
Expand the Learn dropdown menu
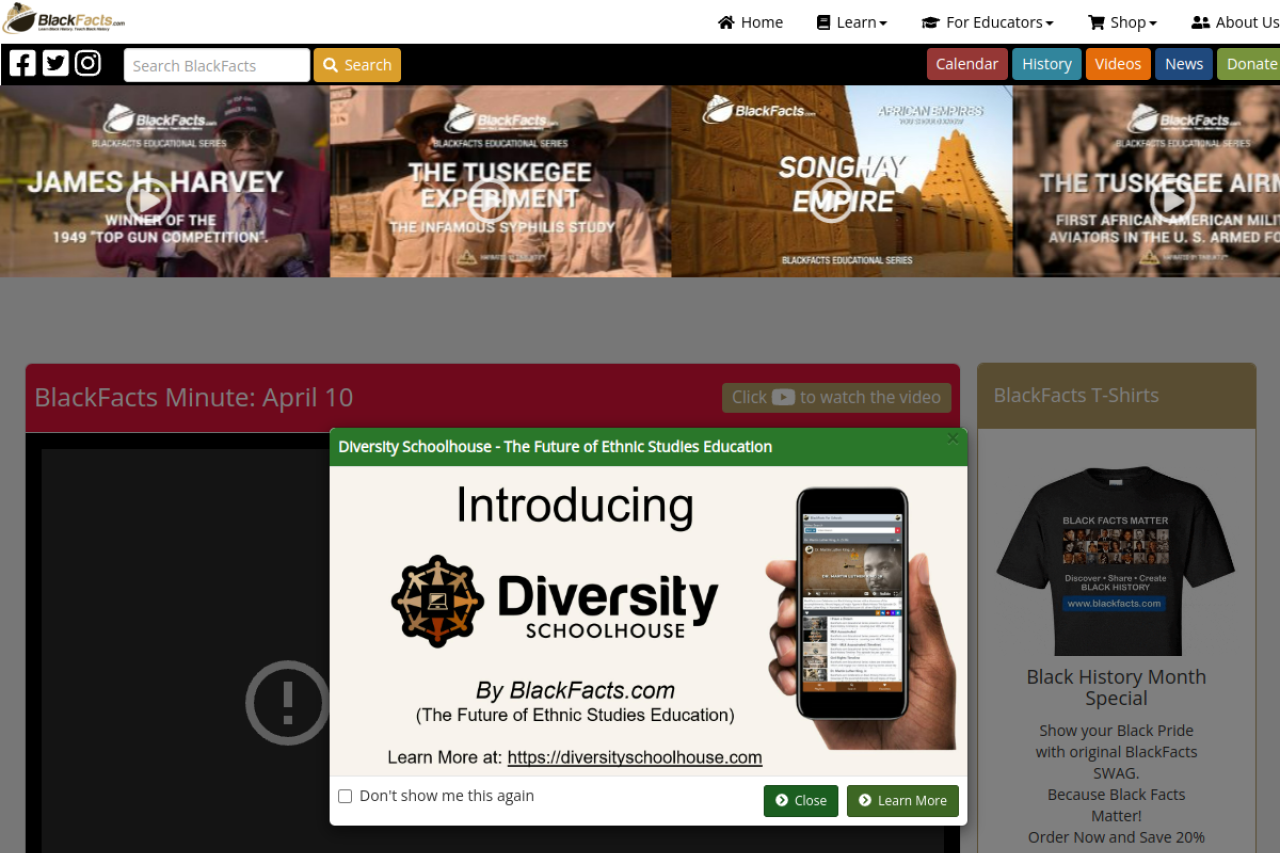pos(852,22)
